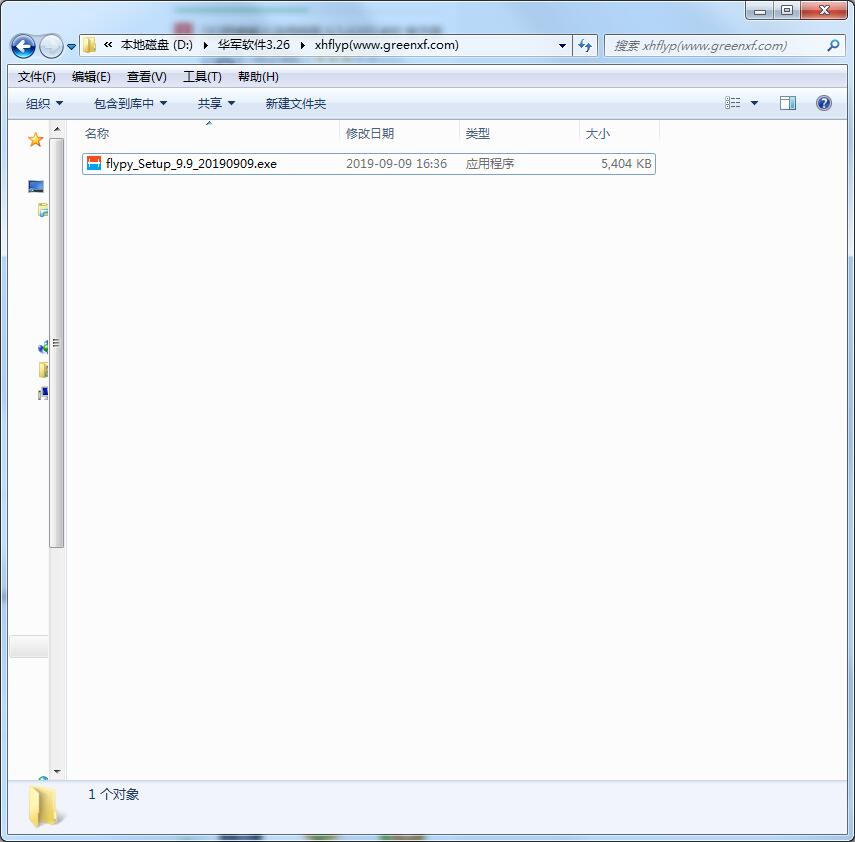Click the navigation pane scroll down arrow
Image resolution: width=855 pixels, height=842 pixels.
[57, 772]
